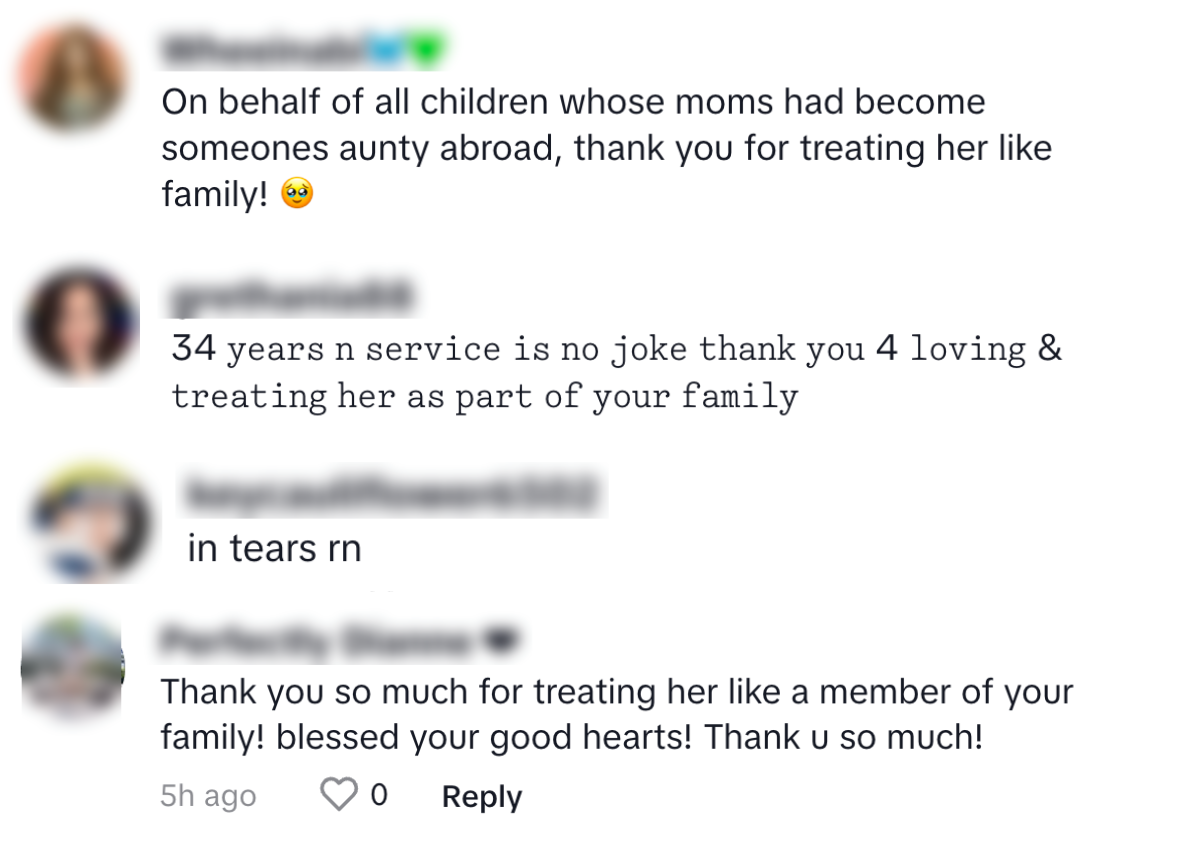Click Reply under the last comment
Image resolution: width=1200 pixels, height=850 pixels.
[x=482, y=797]
